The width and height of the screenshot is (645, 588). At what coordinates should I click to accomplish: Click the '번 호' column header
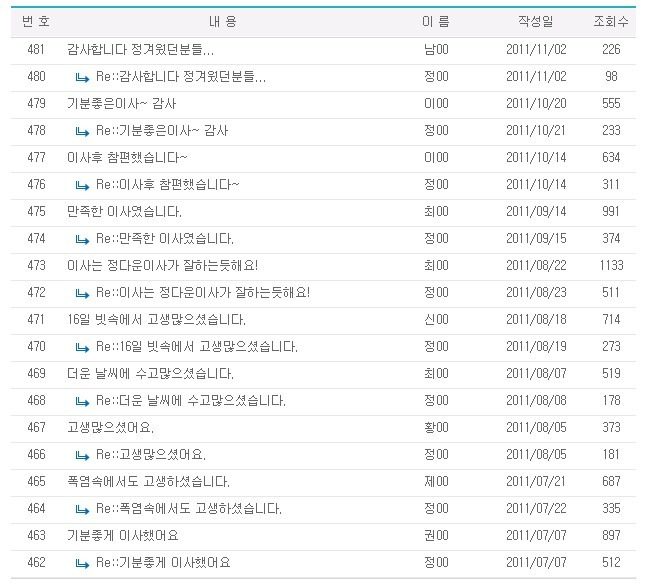(x=36, y=21)
